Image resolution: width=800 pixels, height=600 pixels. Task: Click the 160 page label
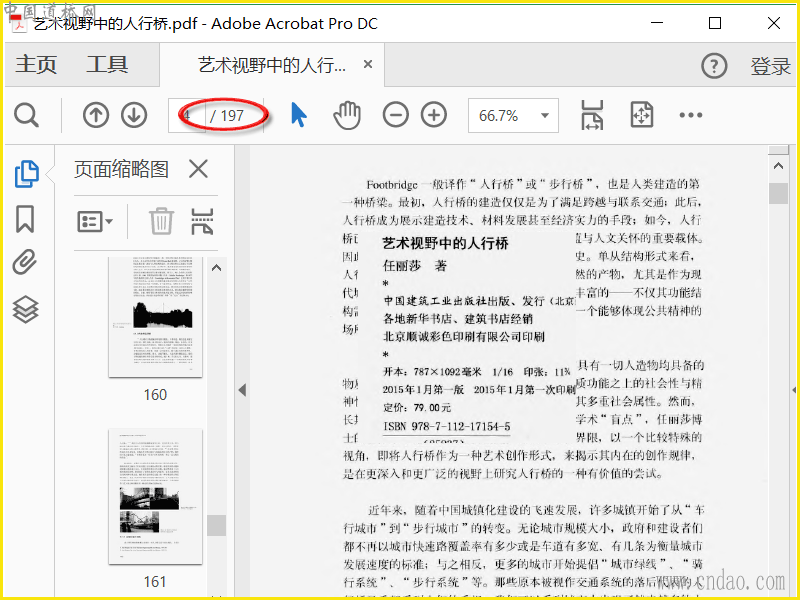tap(155, 395)
